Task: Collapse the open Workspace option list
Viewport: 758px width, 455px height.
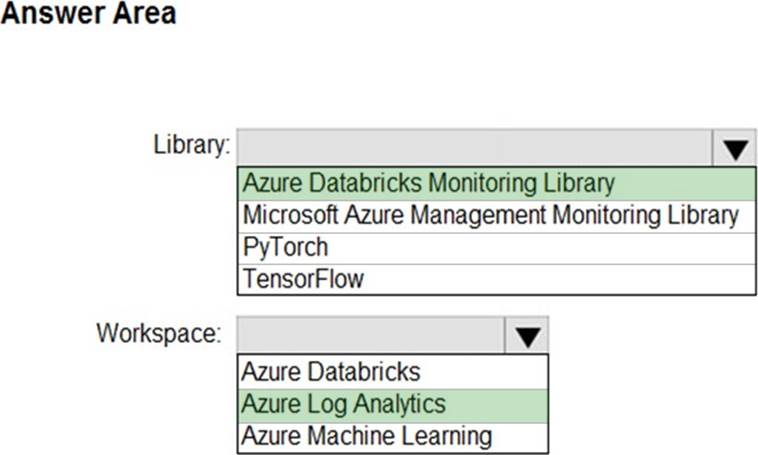Action: 527,336
